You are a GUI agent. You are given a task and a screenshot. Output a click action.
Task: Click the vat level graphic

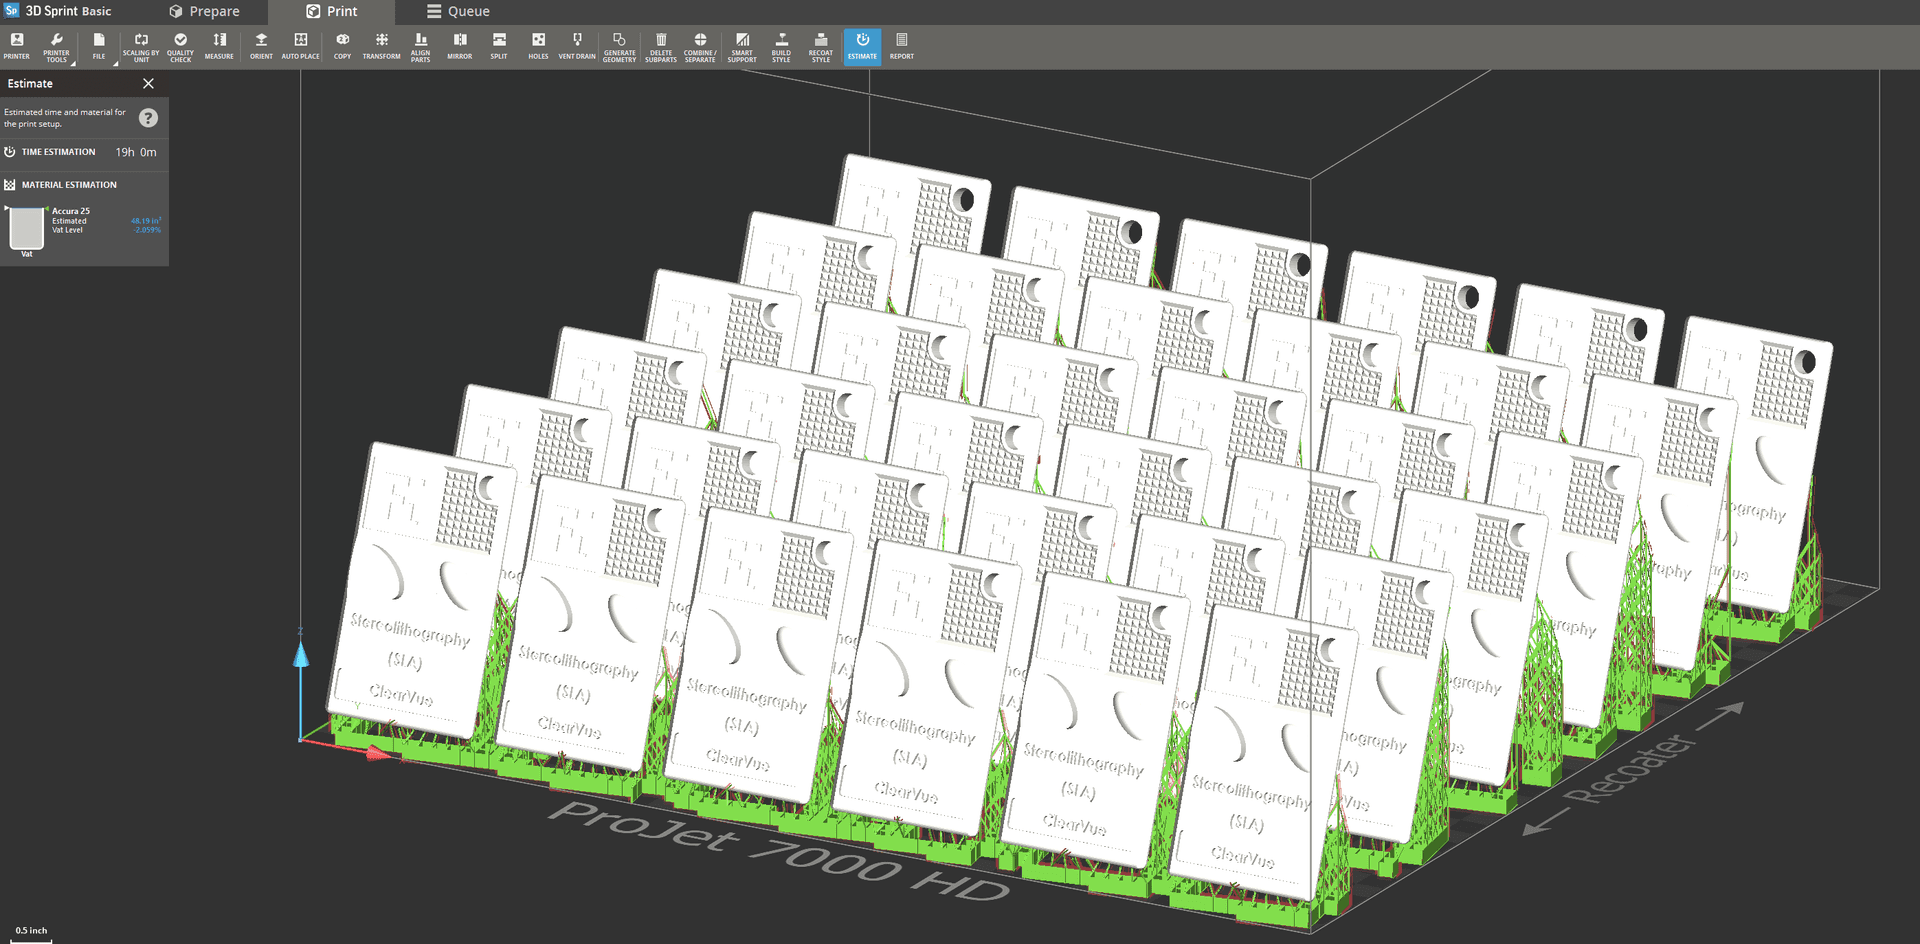click(x=27, y=229)
